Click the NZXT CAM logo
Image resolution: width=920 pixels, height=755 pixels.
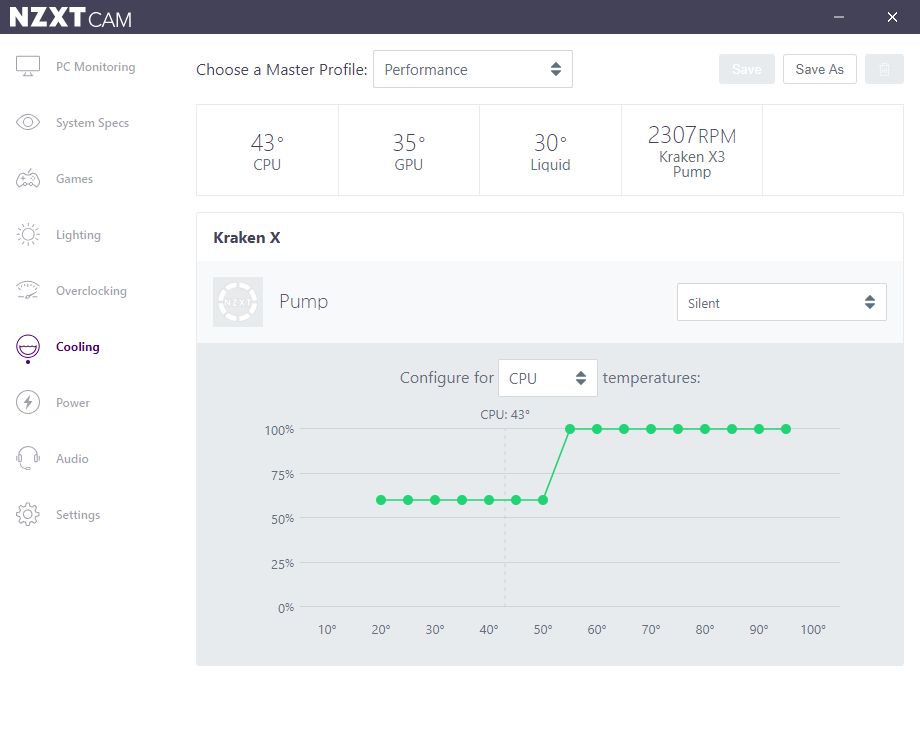tap(70, 18)
